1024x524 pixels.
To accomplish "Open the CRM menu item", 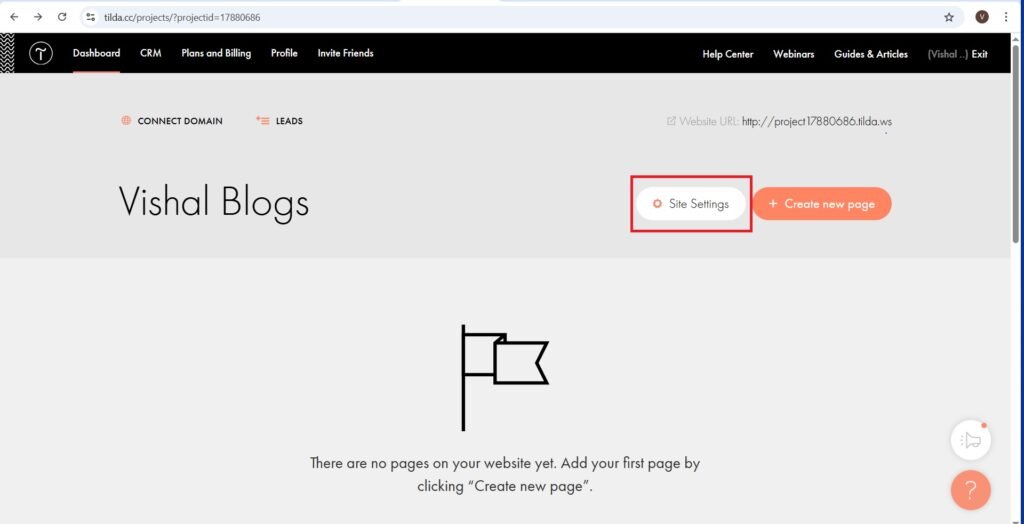I will 151,53.
